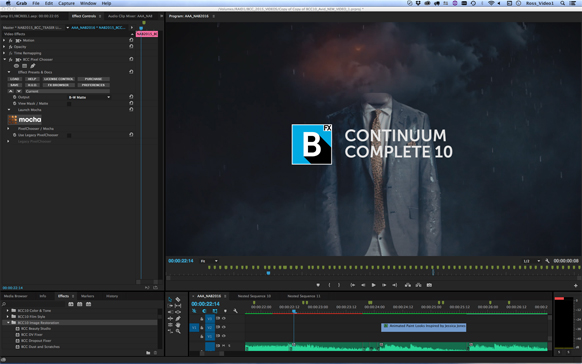
Task: Select the Hand tool
Action: 178,325
